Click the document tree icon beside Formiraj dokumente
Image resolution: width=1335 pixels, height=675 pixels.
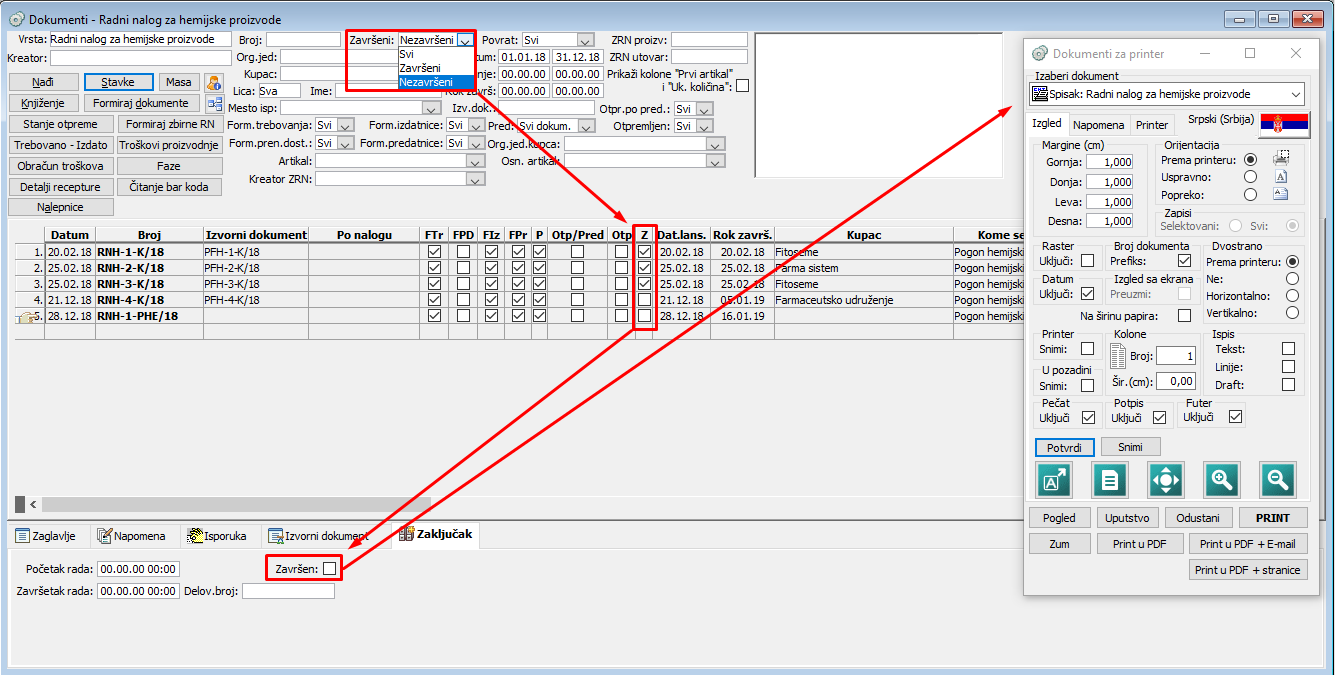(214, 104)
